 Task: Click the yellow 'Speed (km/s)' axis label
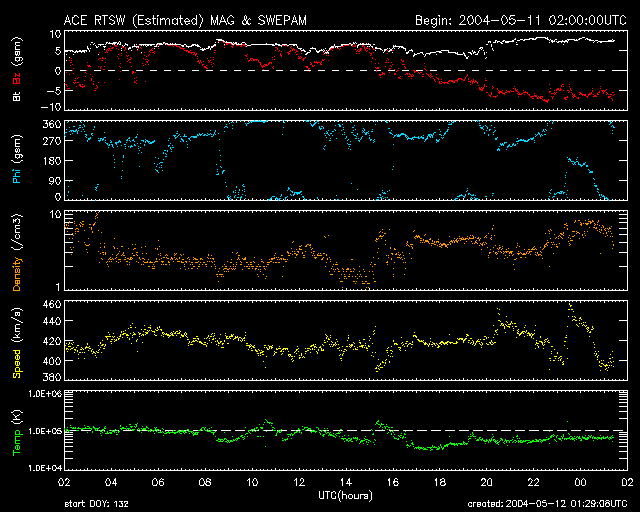[x=17, y=343]
